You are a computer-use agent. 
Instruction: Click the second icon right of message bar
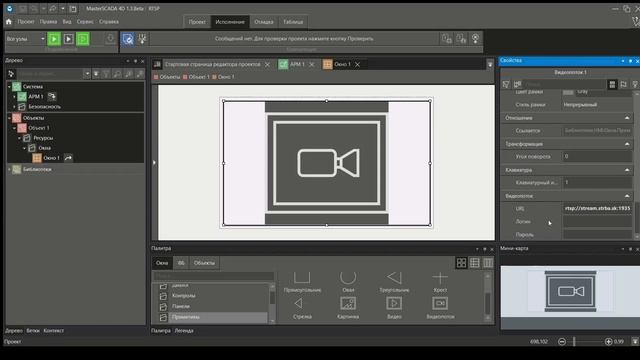(x=461, y=39)
